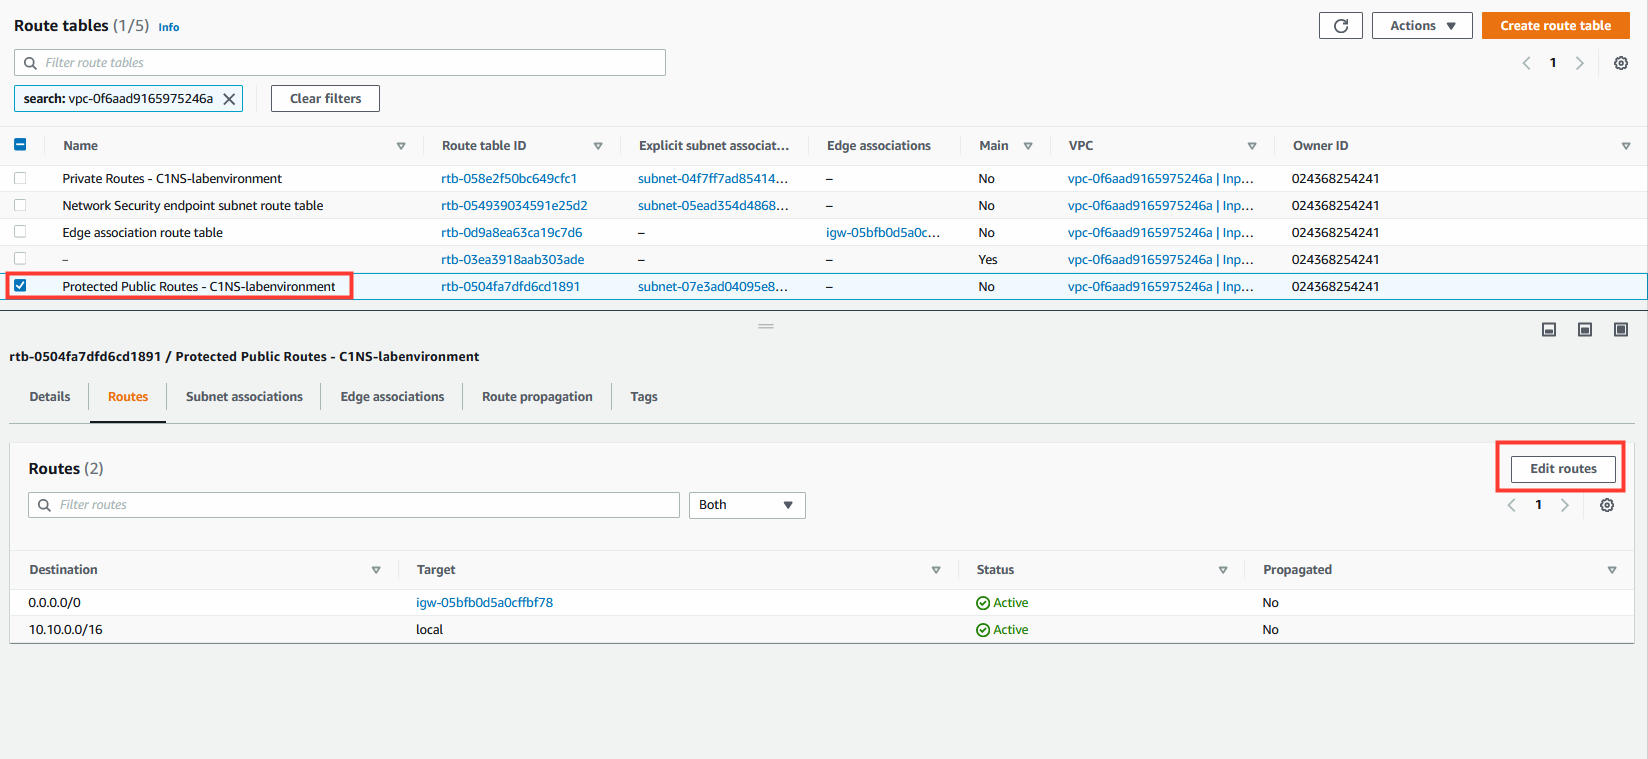Open subnet-04f7ff7ad85414 association link
Screen dimensions: 1648x759
(x=713, y=179)
